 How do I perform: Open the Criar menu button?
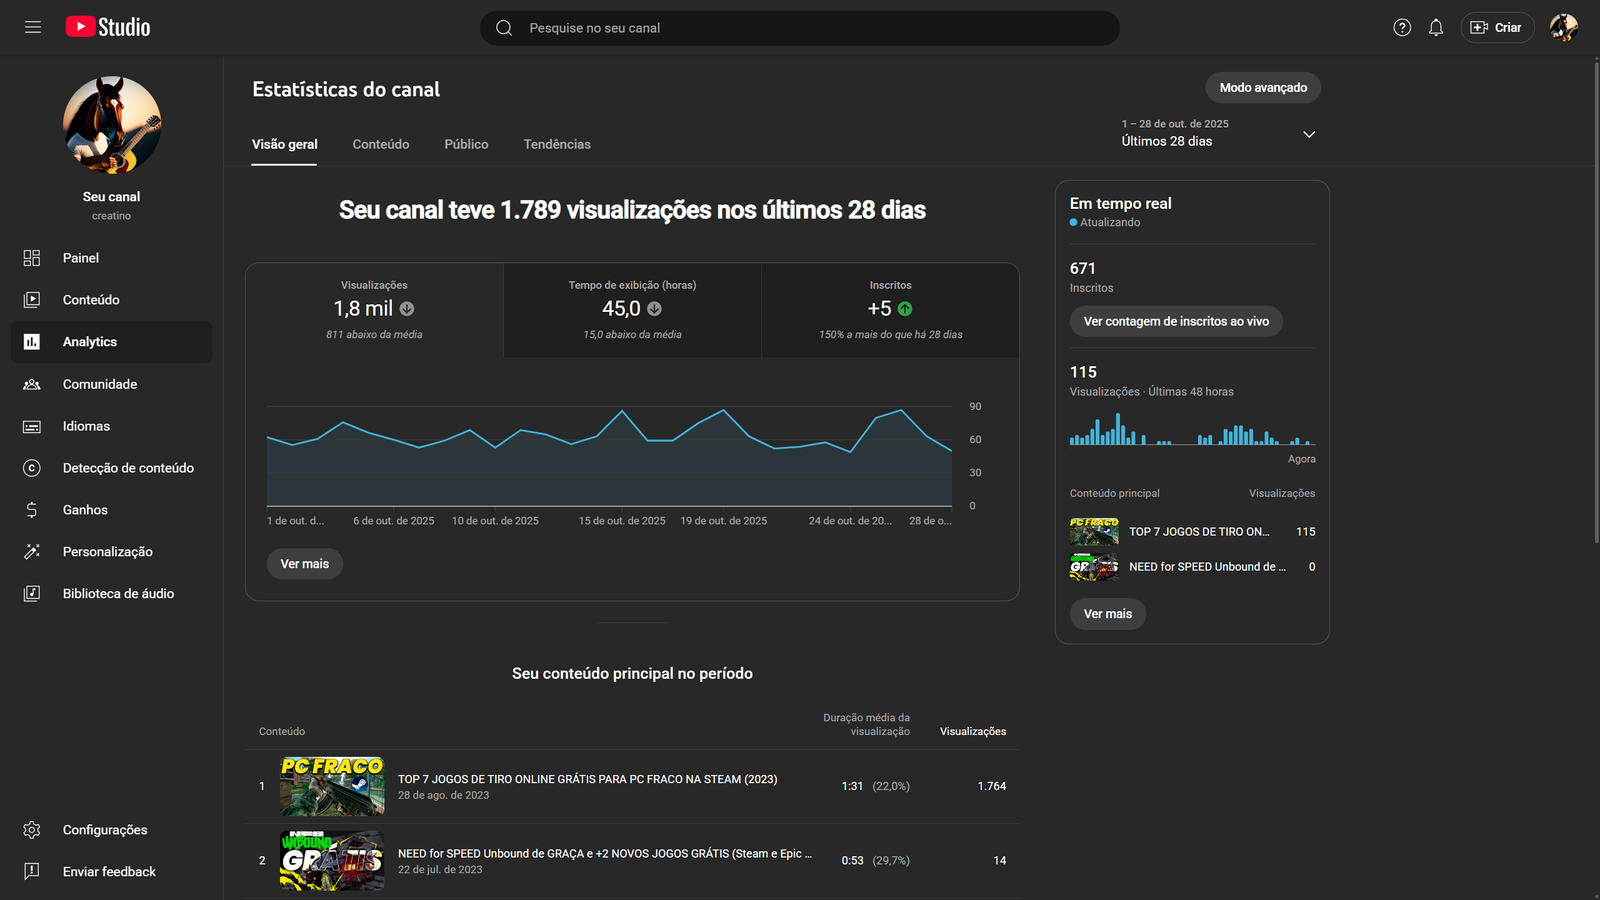[1497, 28]
